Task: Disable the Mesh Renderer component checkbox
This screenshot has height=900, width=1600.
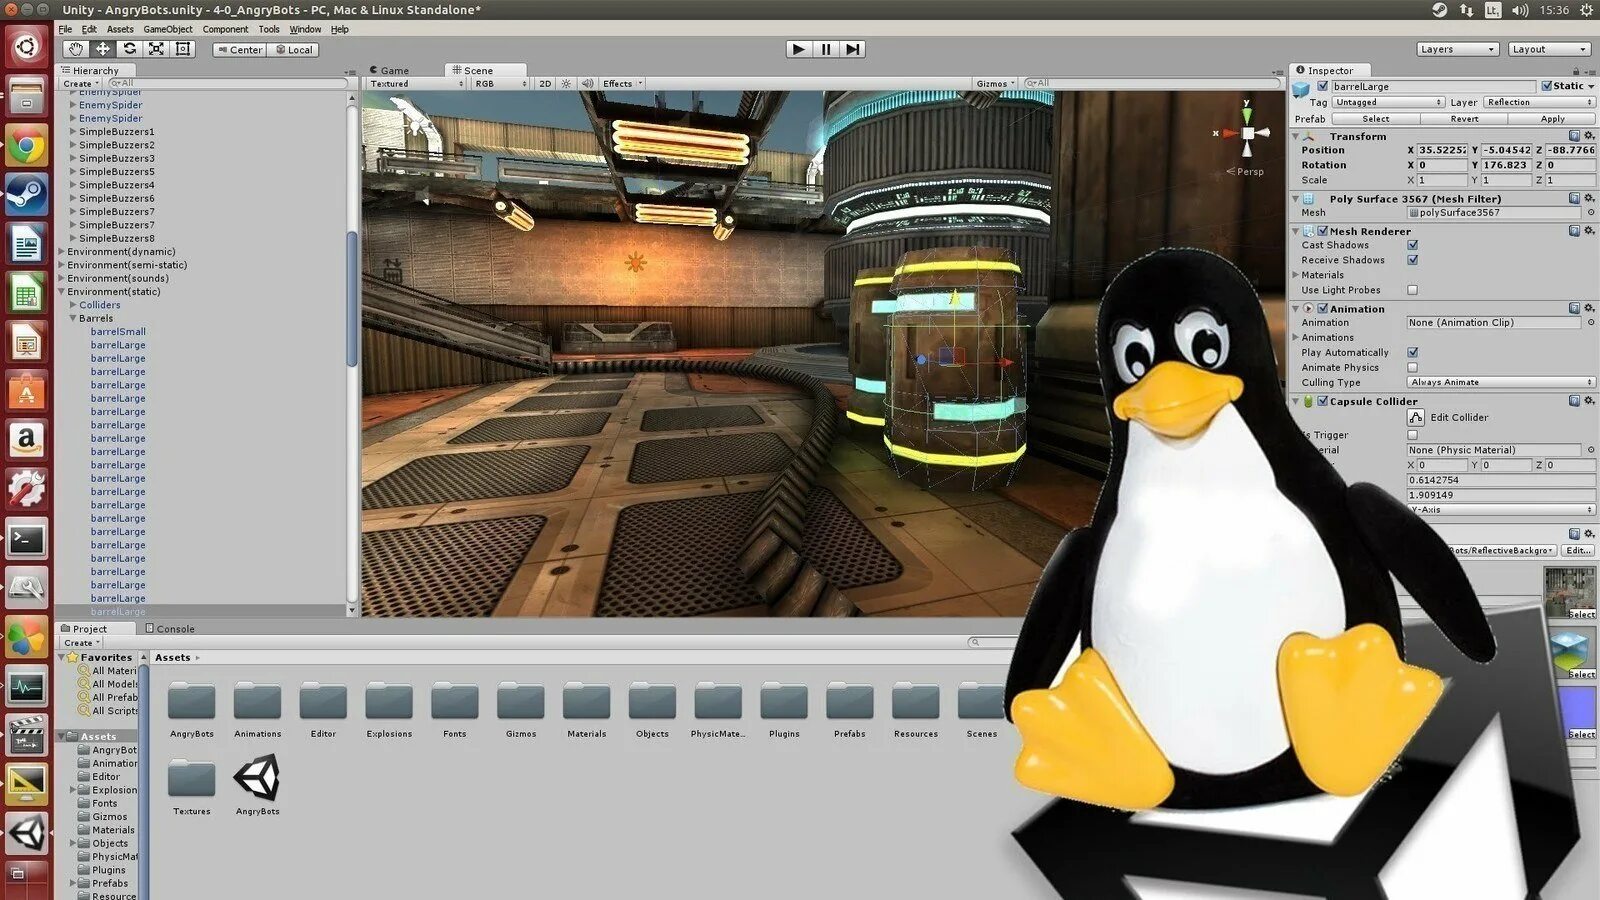Action: click(1323, 231)
